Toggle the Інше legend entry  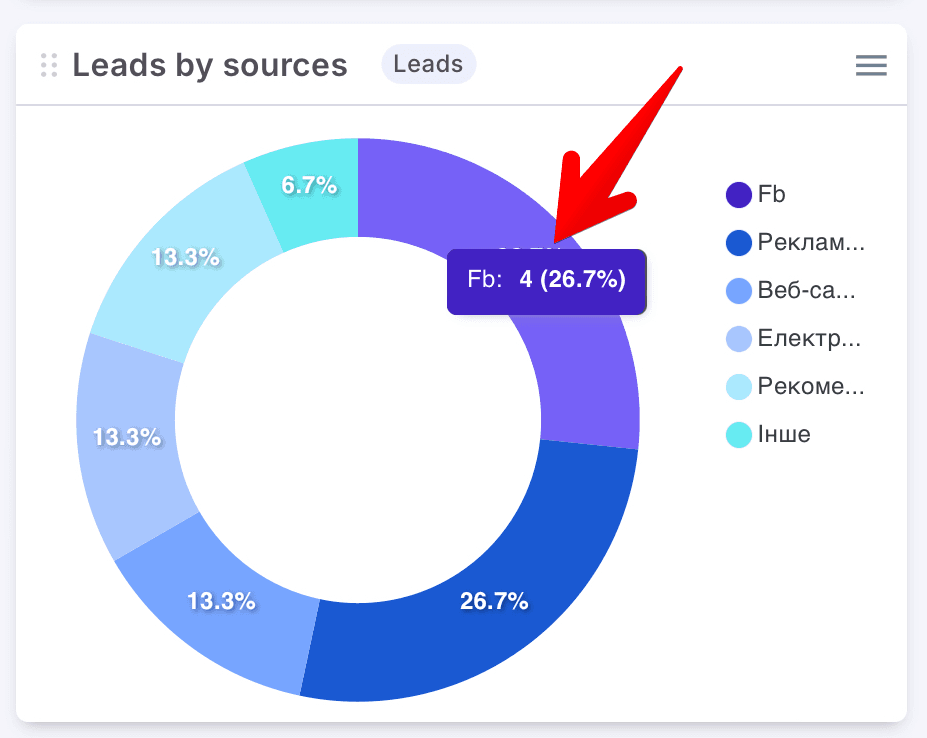coord(784,435)
